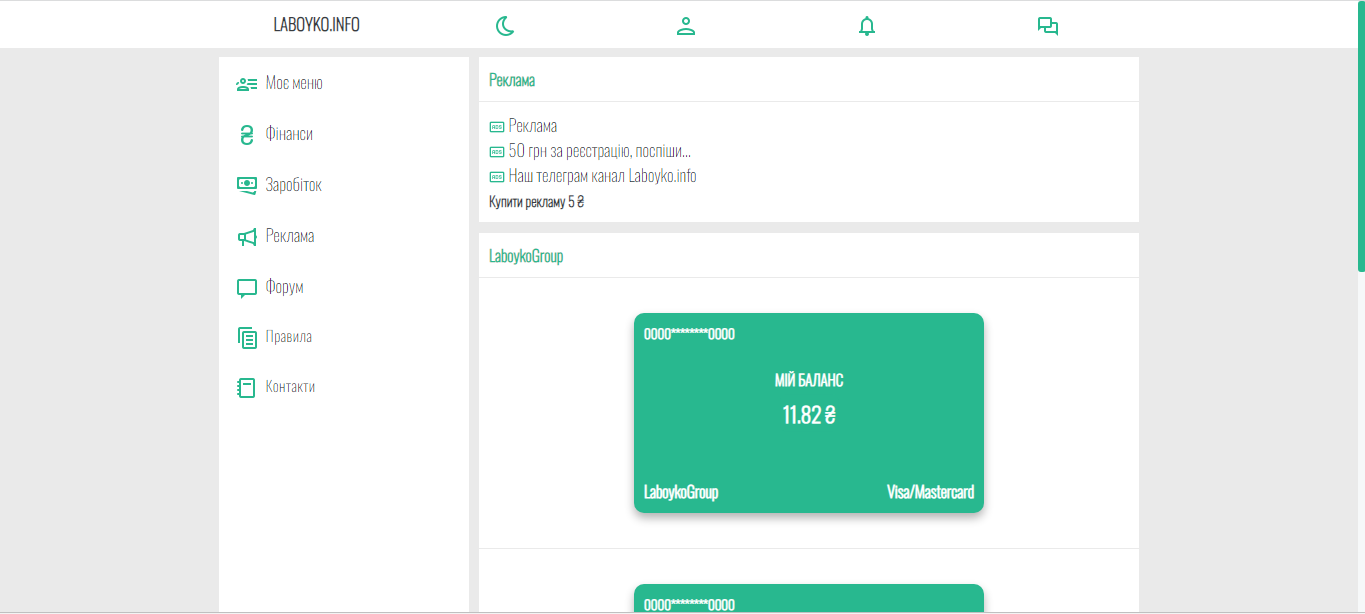Click Купити рекламу 5 ₴ button
The image size is (1365, 614).
pos(536,202)
